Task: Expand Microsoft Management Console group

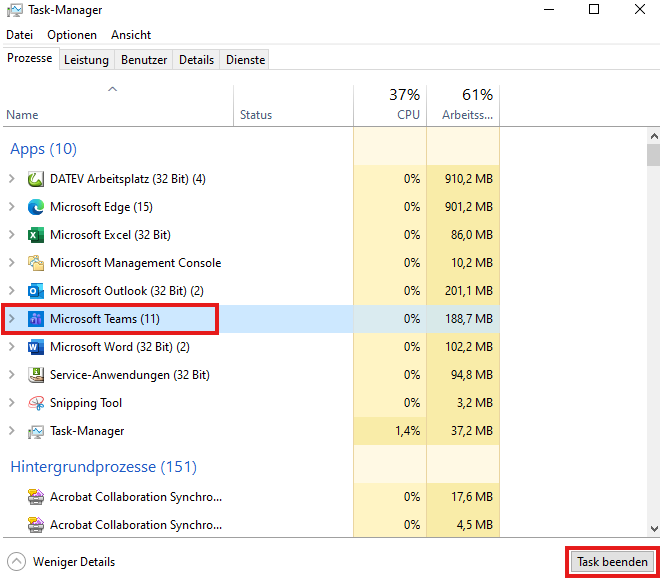Action: click(12, 263)
